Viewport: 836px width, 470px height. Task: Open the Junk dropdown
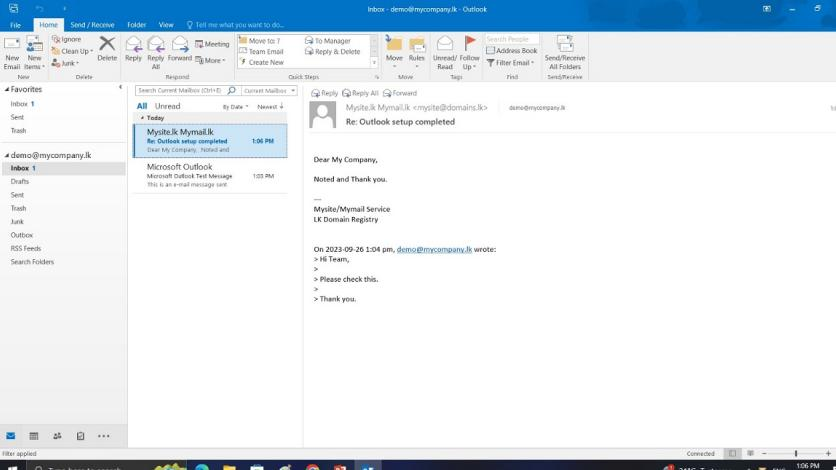pos(66,63)
